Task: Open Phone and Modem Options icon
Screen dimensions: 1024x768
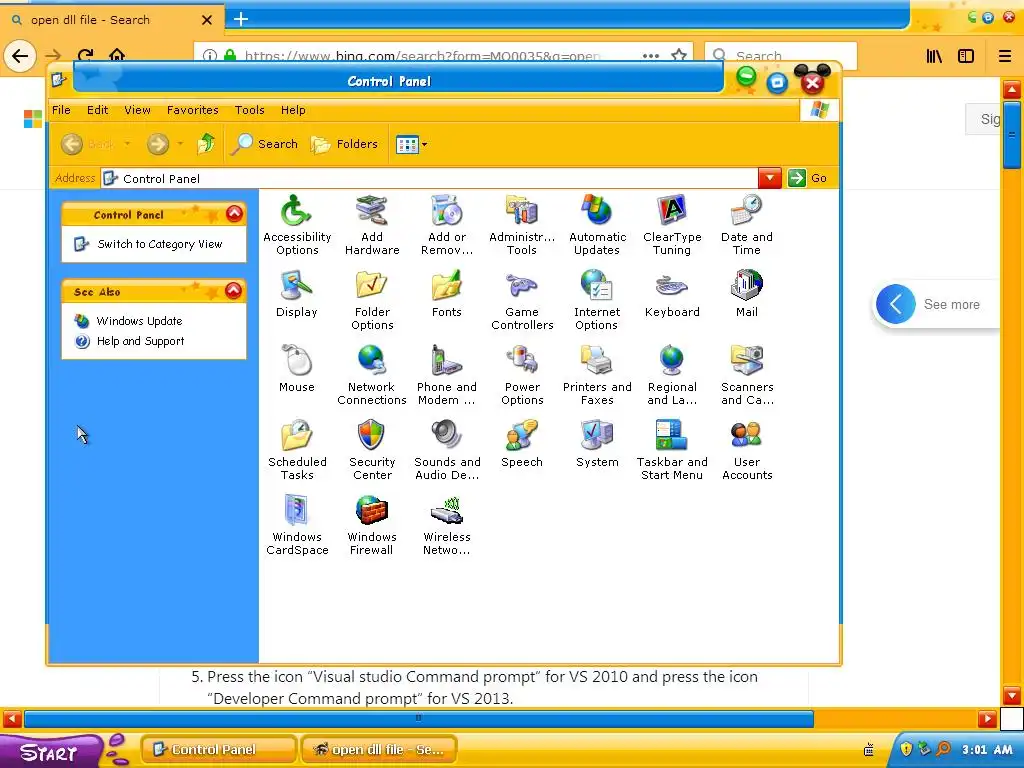Action: (447, 375)
